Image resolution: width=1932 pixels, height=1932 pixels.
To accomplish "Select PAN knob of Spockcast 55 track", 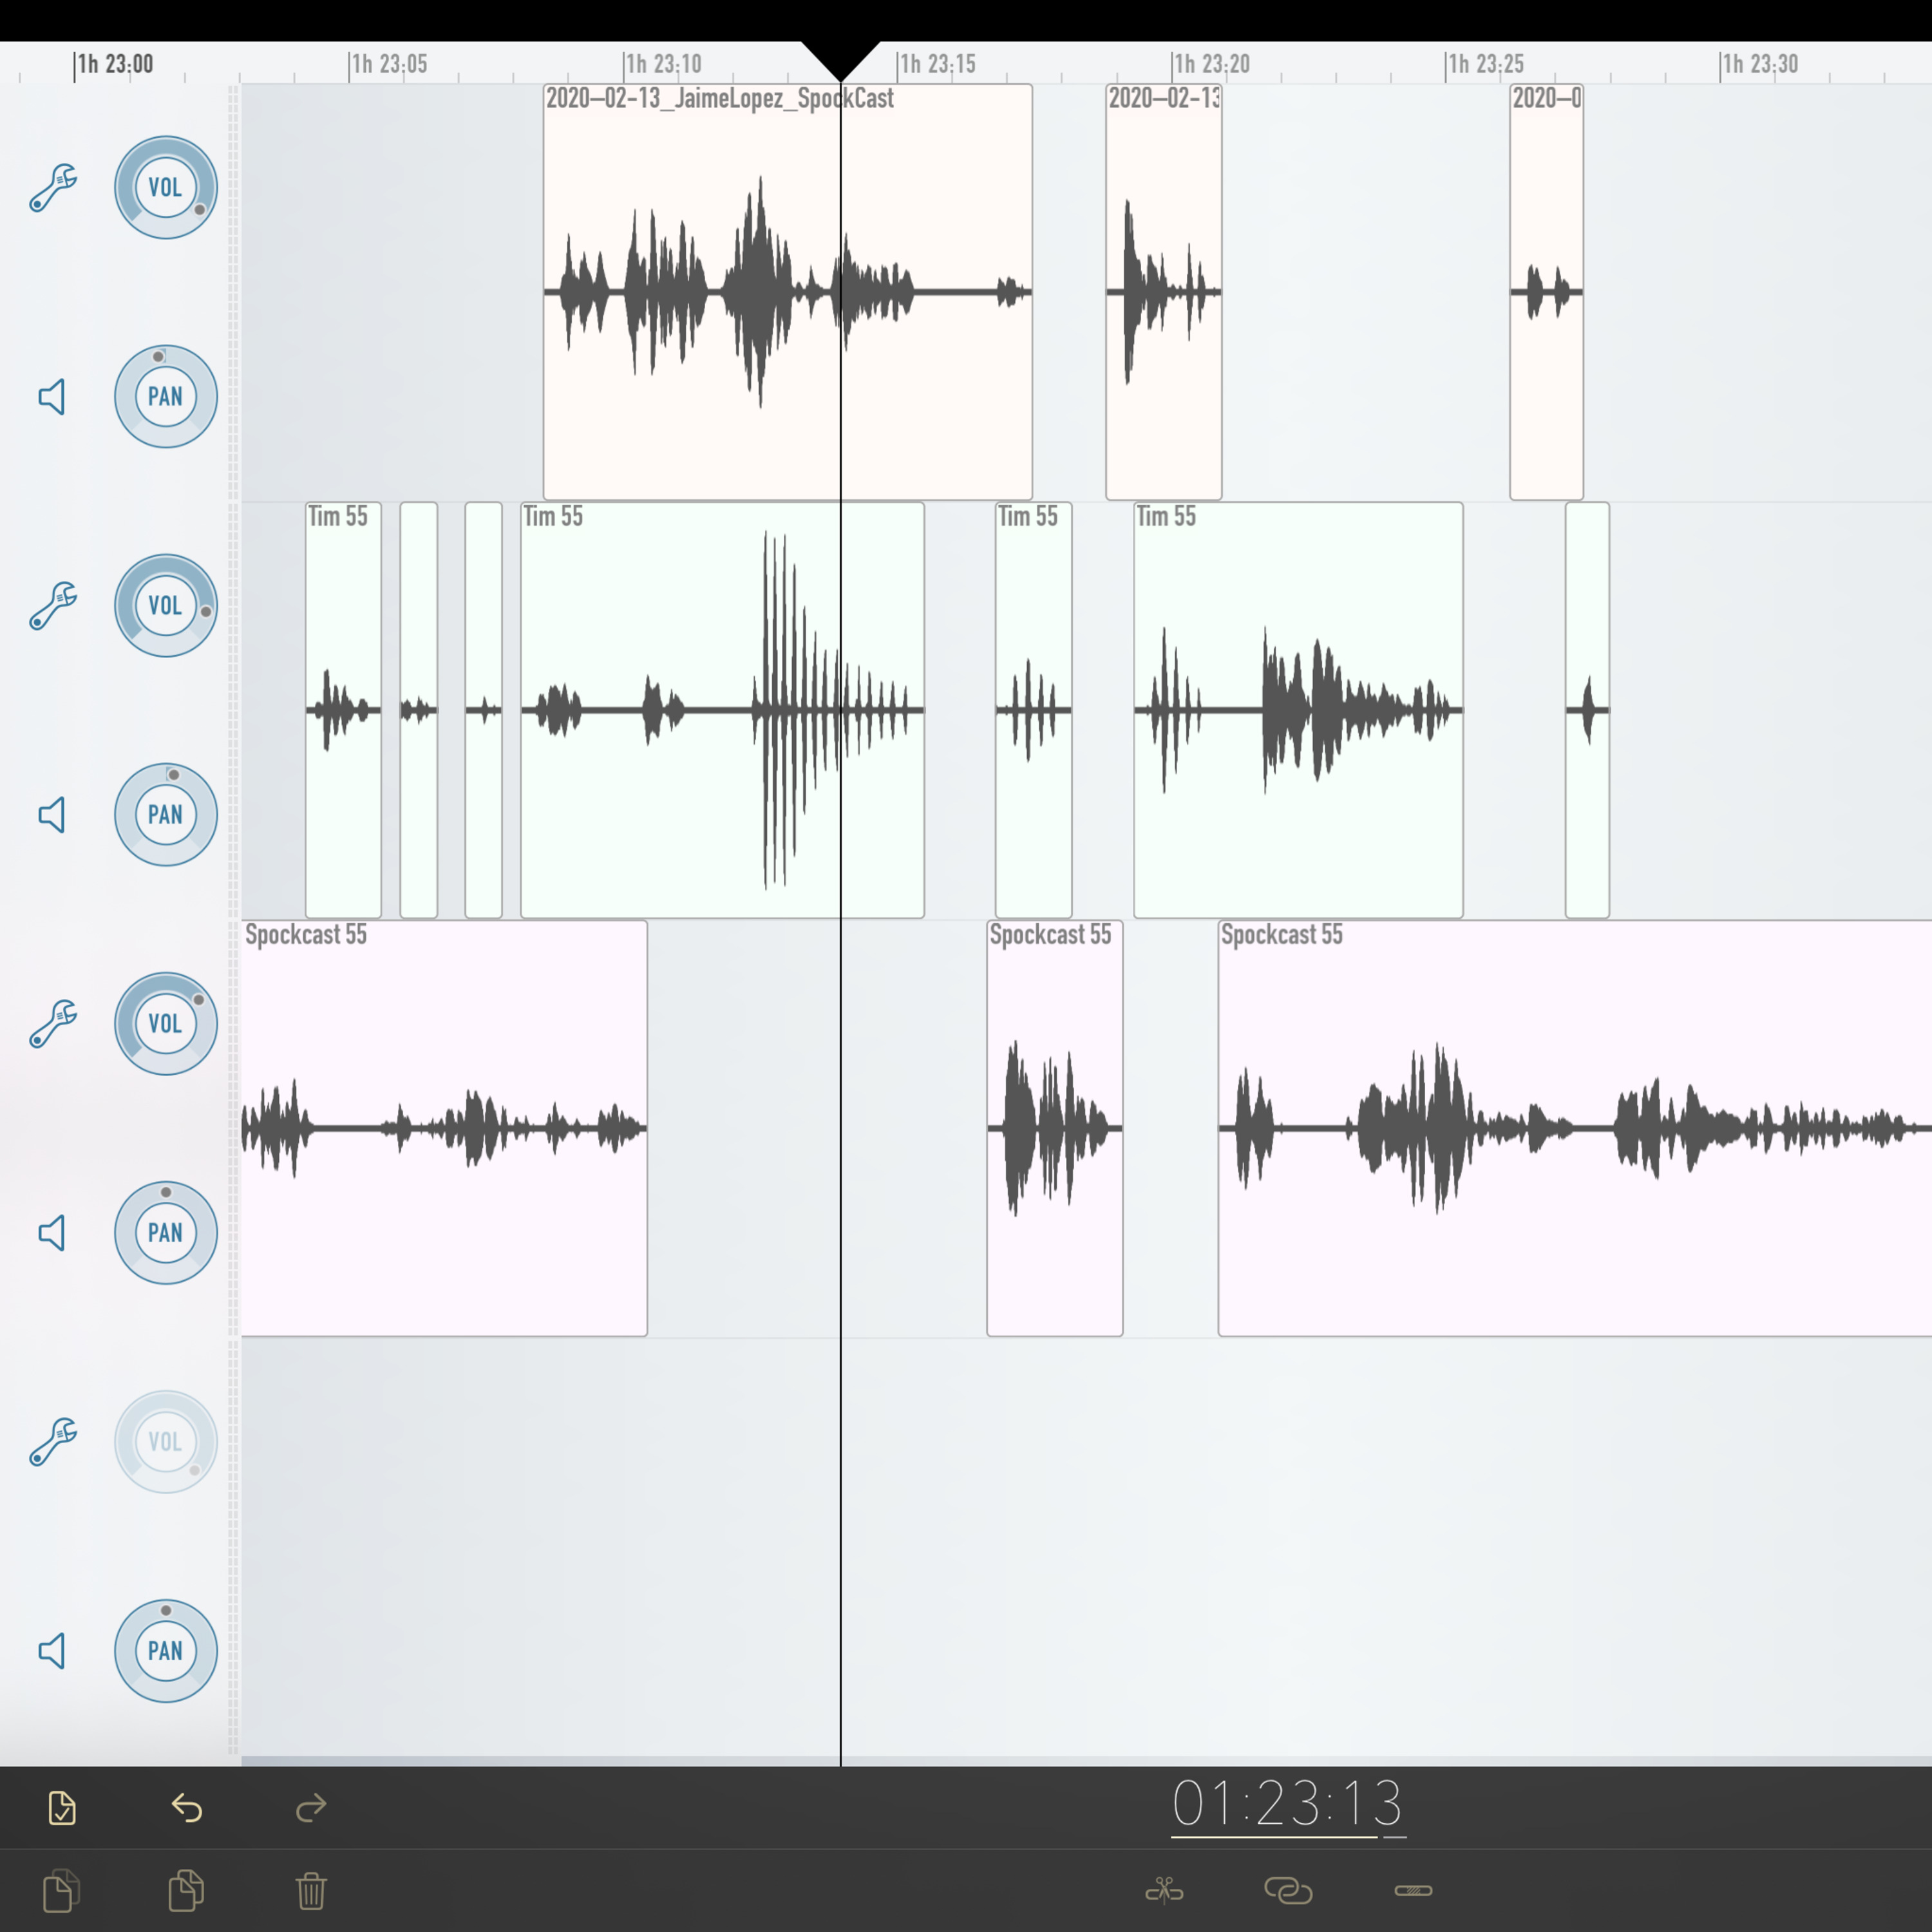I will pos(166,1233).
